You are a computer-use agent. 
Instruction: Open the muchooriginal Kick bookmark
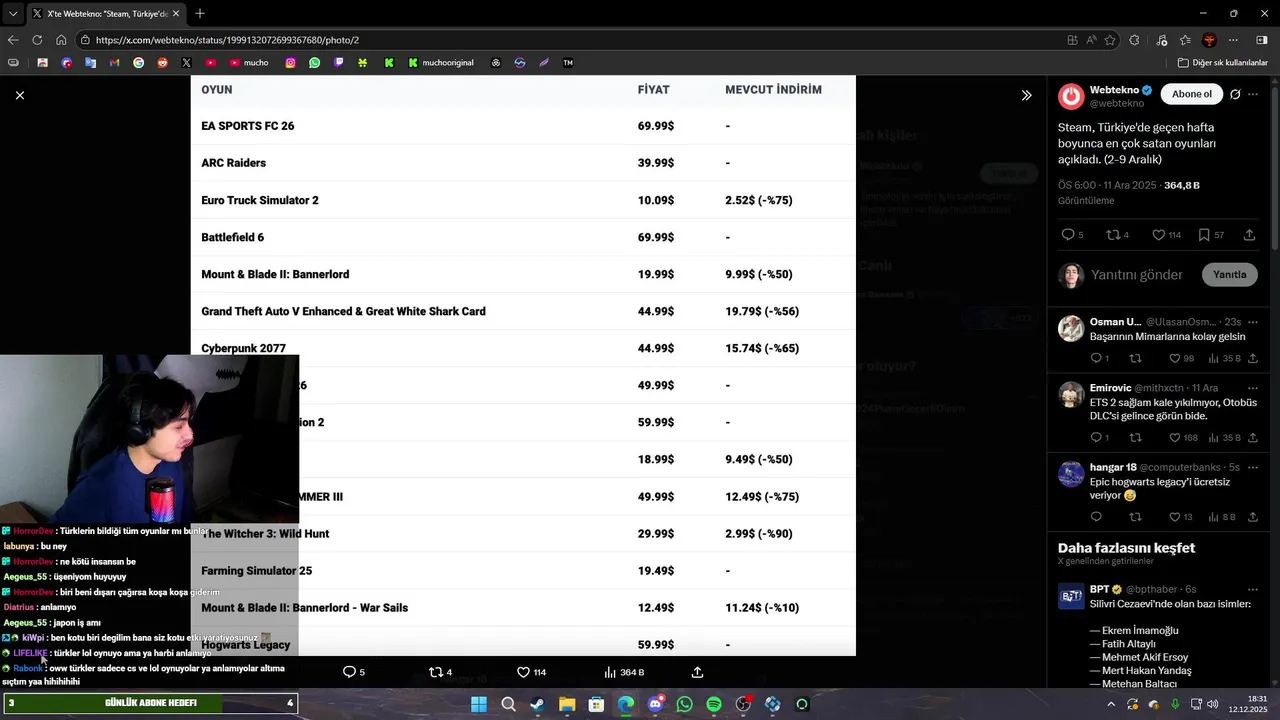coord(441,62)
